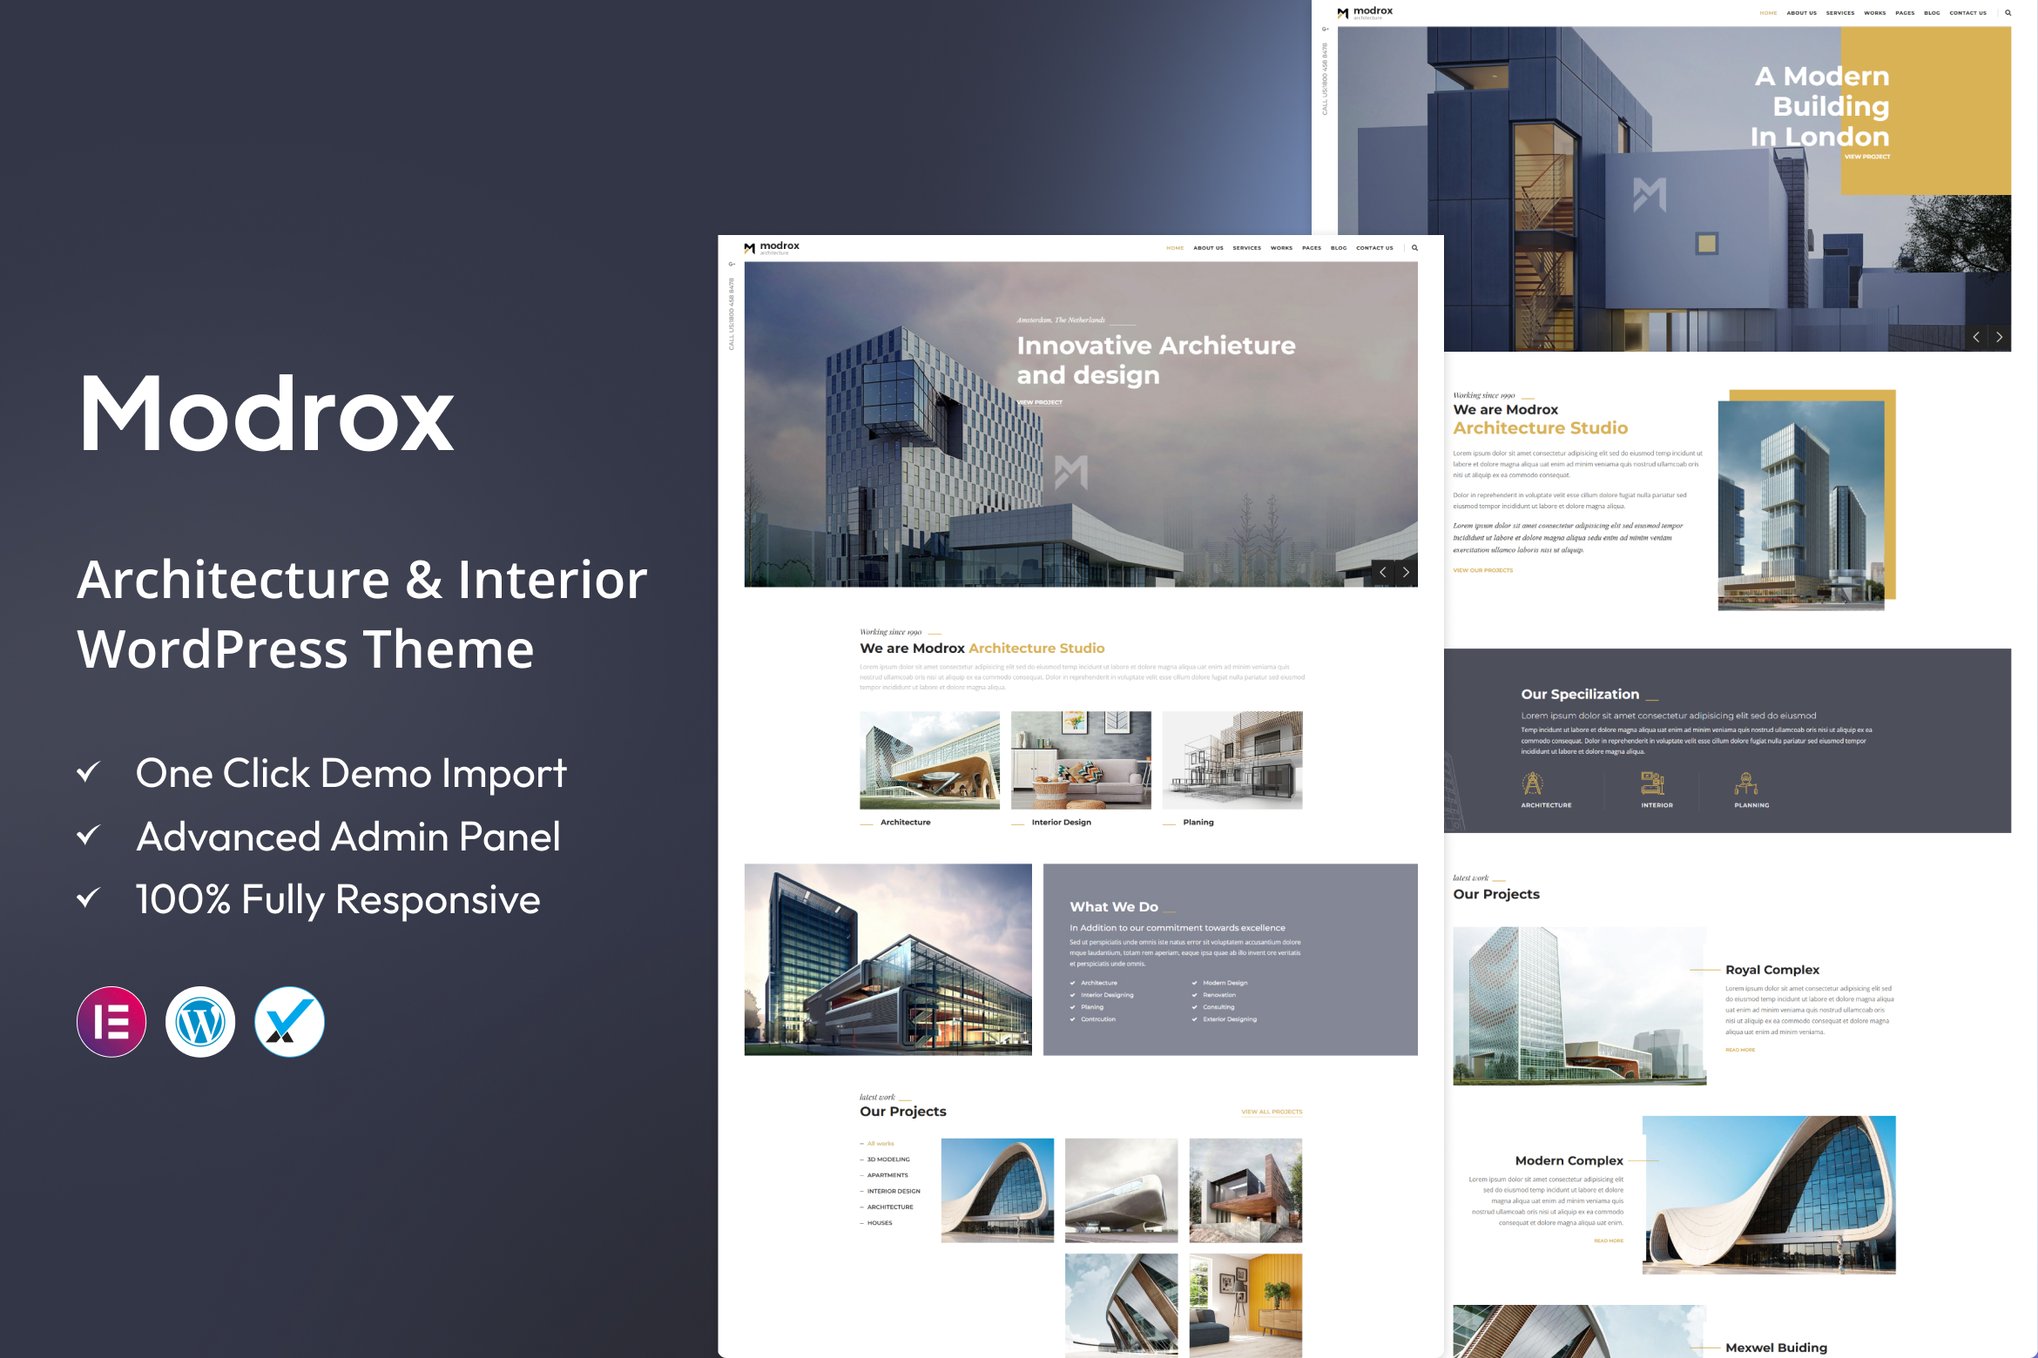Click the Elementor logo badge
Image resolution: width=2038 pixels, height=1358 pixels.
coord(112,1022)
